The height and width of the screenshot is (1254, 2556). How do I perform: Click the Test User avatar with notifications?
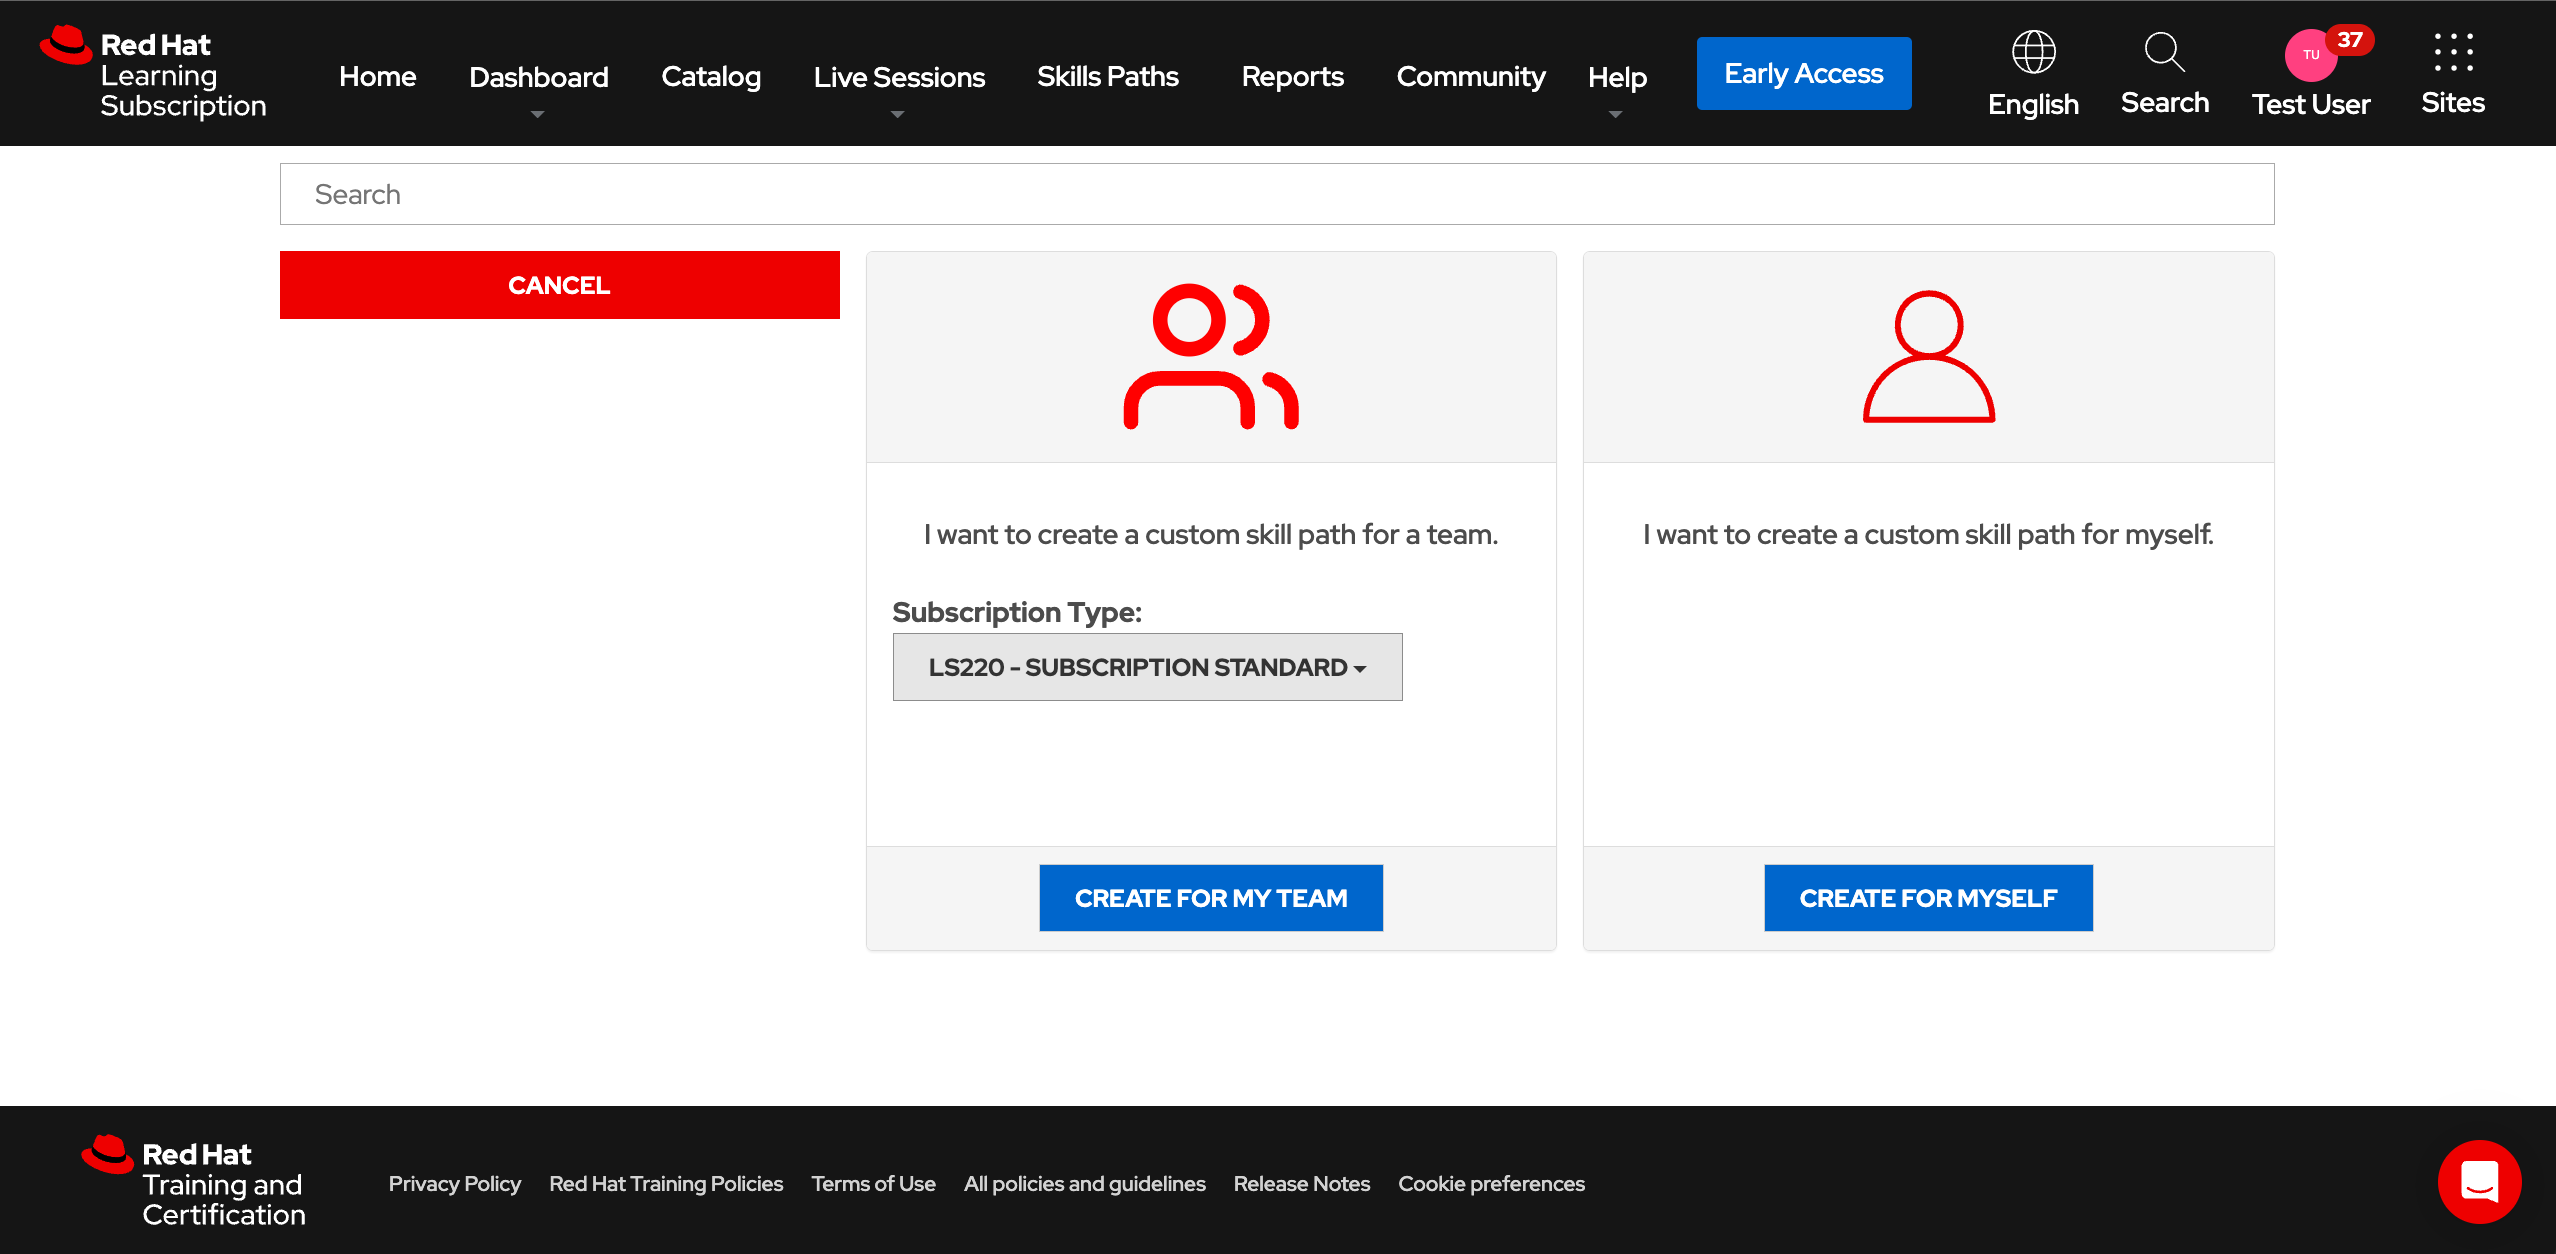coord(2310,55)
